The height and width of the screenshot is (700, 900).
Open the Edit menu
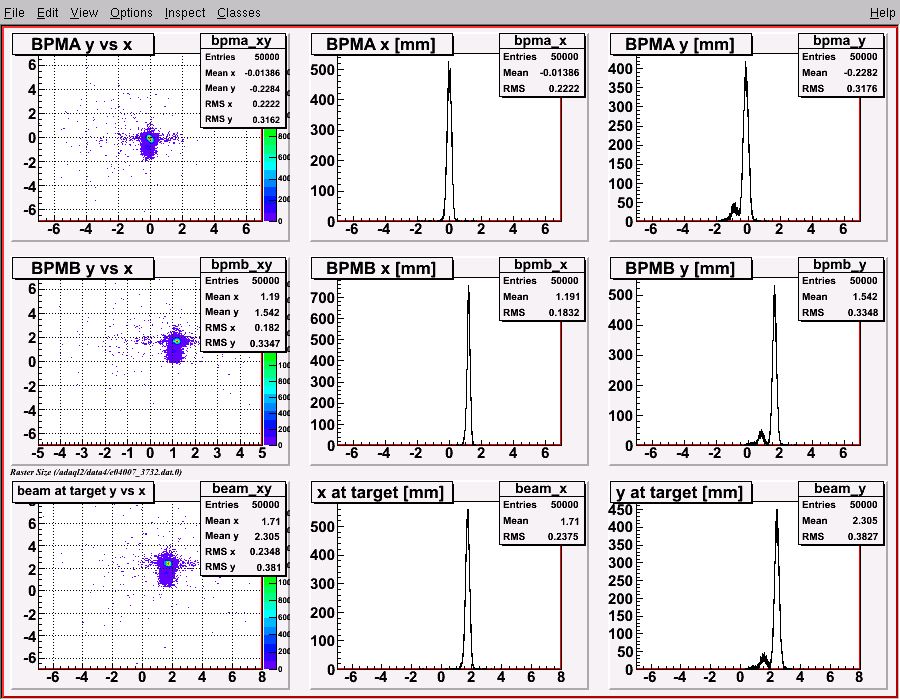48,12
